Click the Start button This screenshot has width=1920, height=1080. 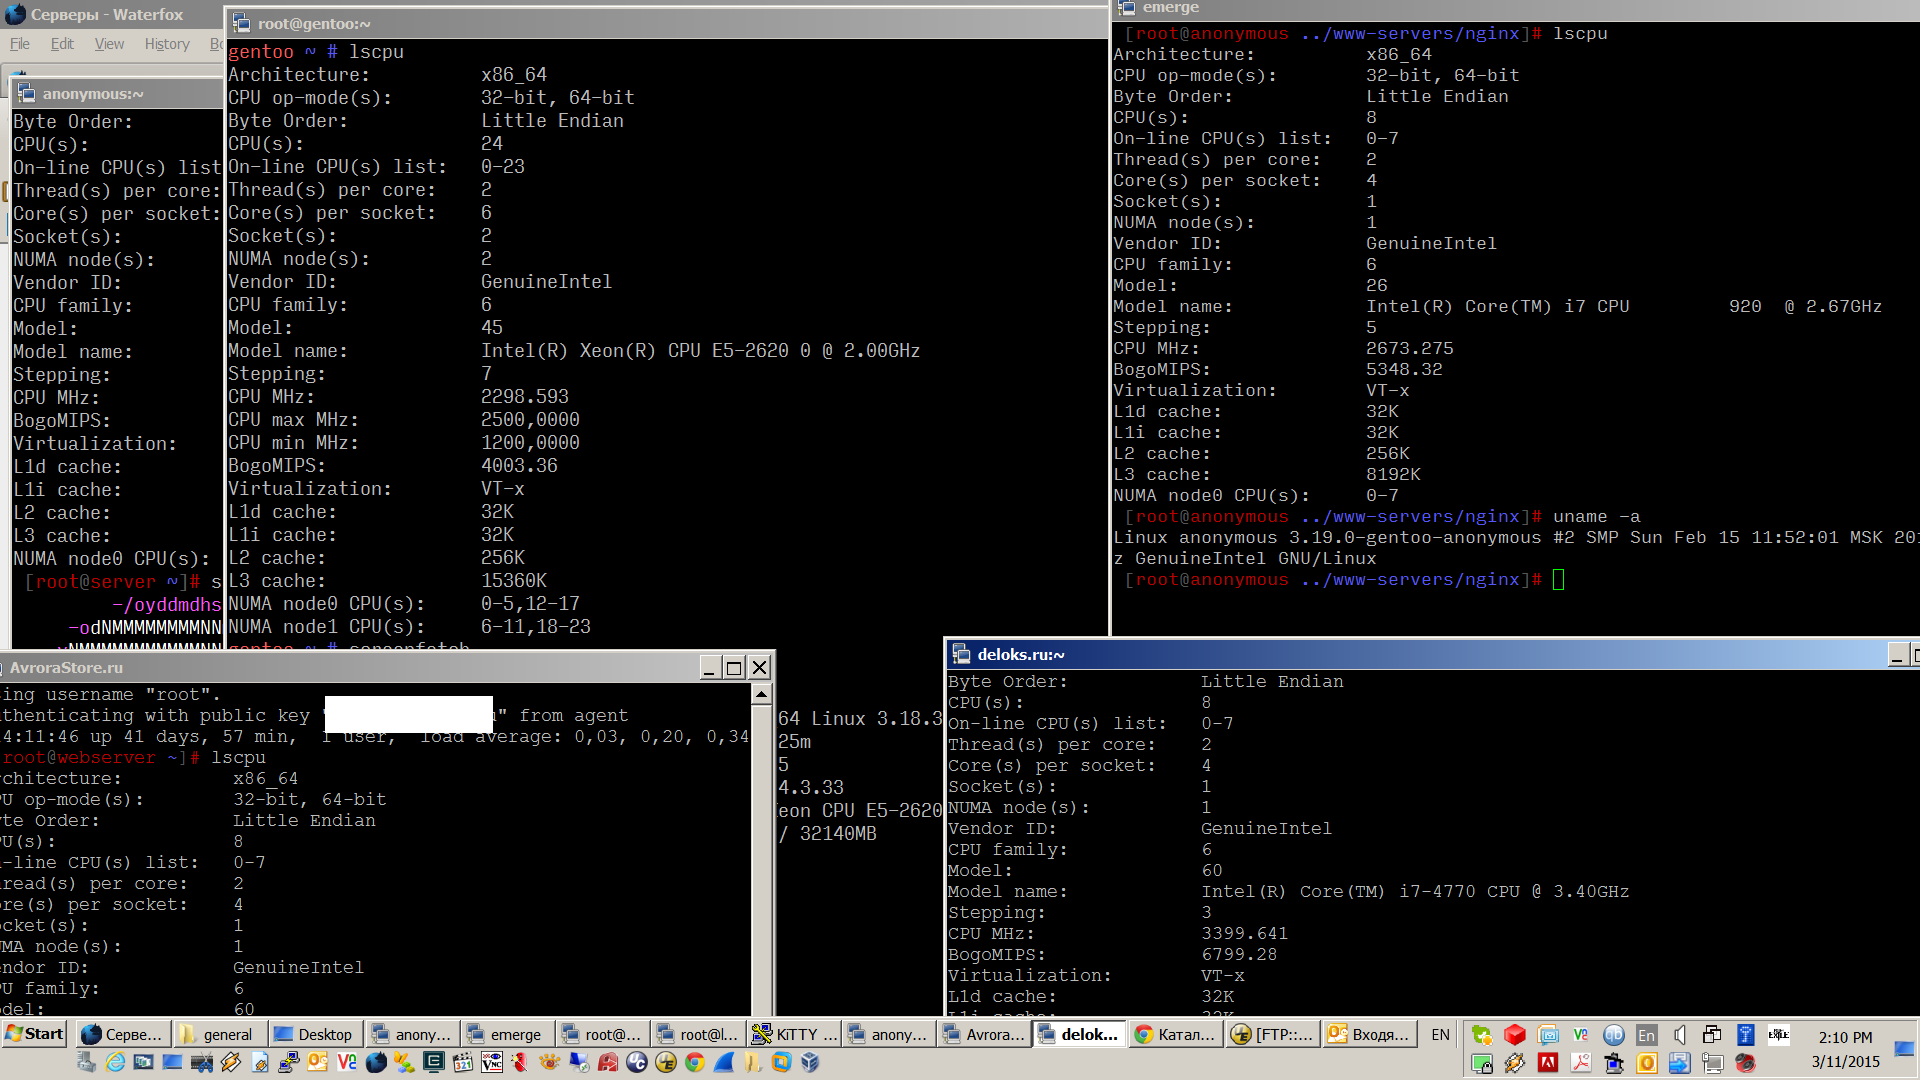click(x=34, y=1034)
